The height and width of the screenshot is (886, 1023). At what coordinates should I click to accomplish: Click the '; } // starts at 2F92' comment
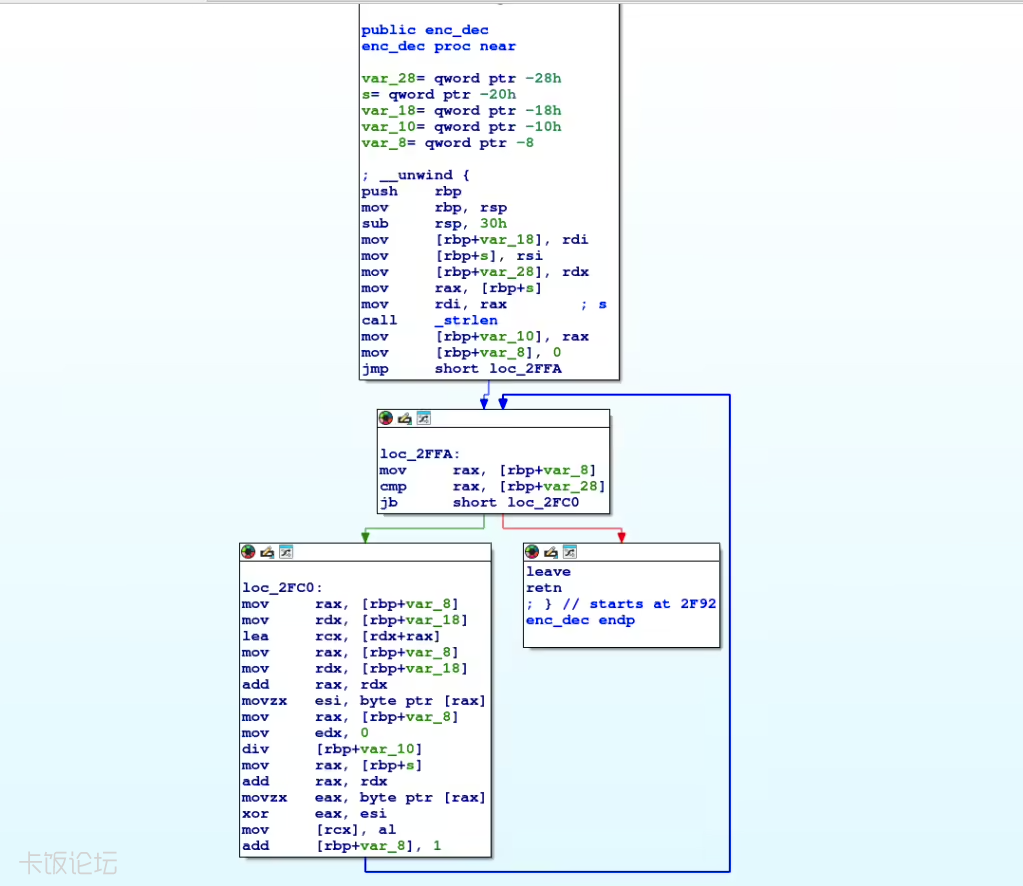(x=621, y=603)
